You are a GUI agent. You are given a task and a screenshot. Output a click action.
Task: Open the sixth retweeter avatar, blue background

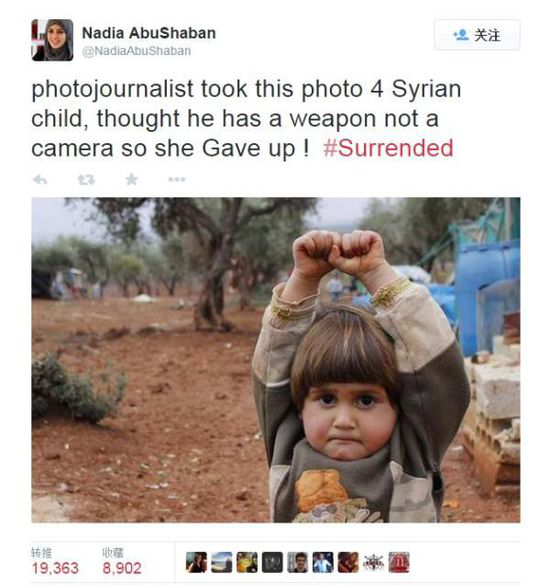(323, 562)
